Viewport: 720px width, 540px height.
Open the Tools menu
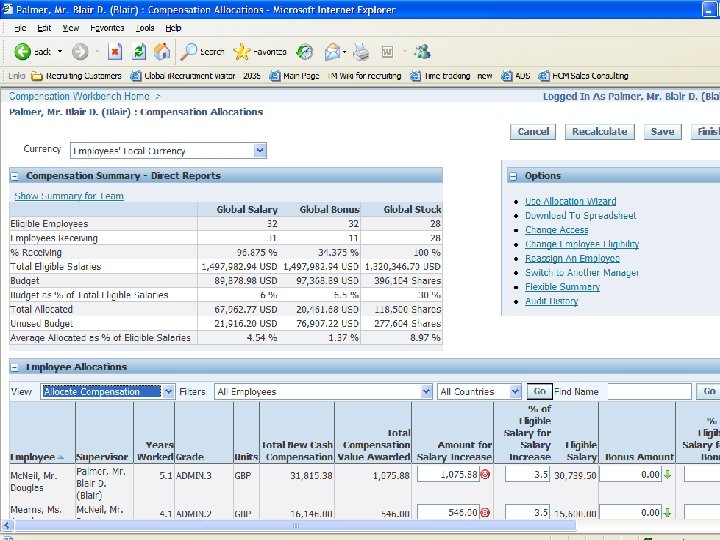[x=145, y=28]
